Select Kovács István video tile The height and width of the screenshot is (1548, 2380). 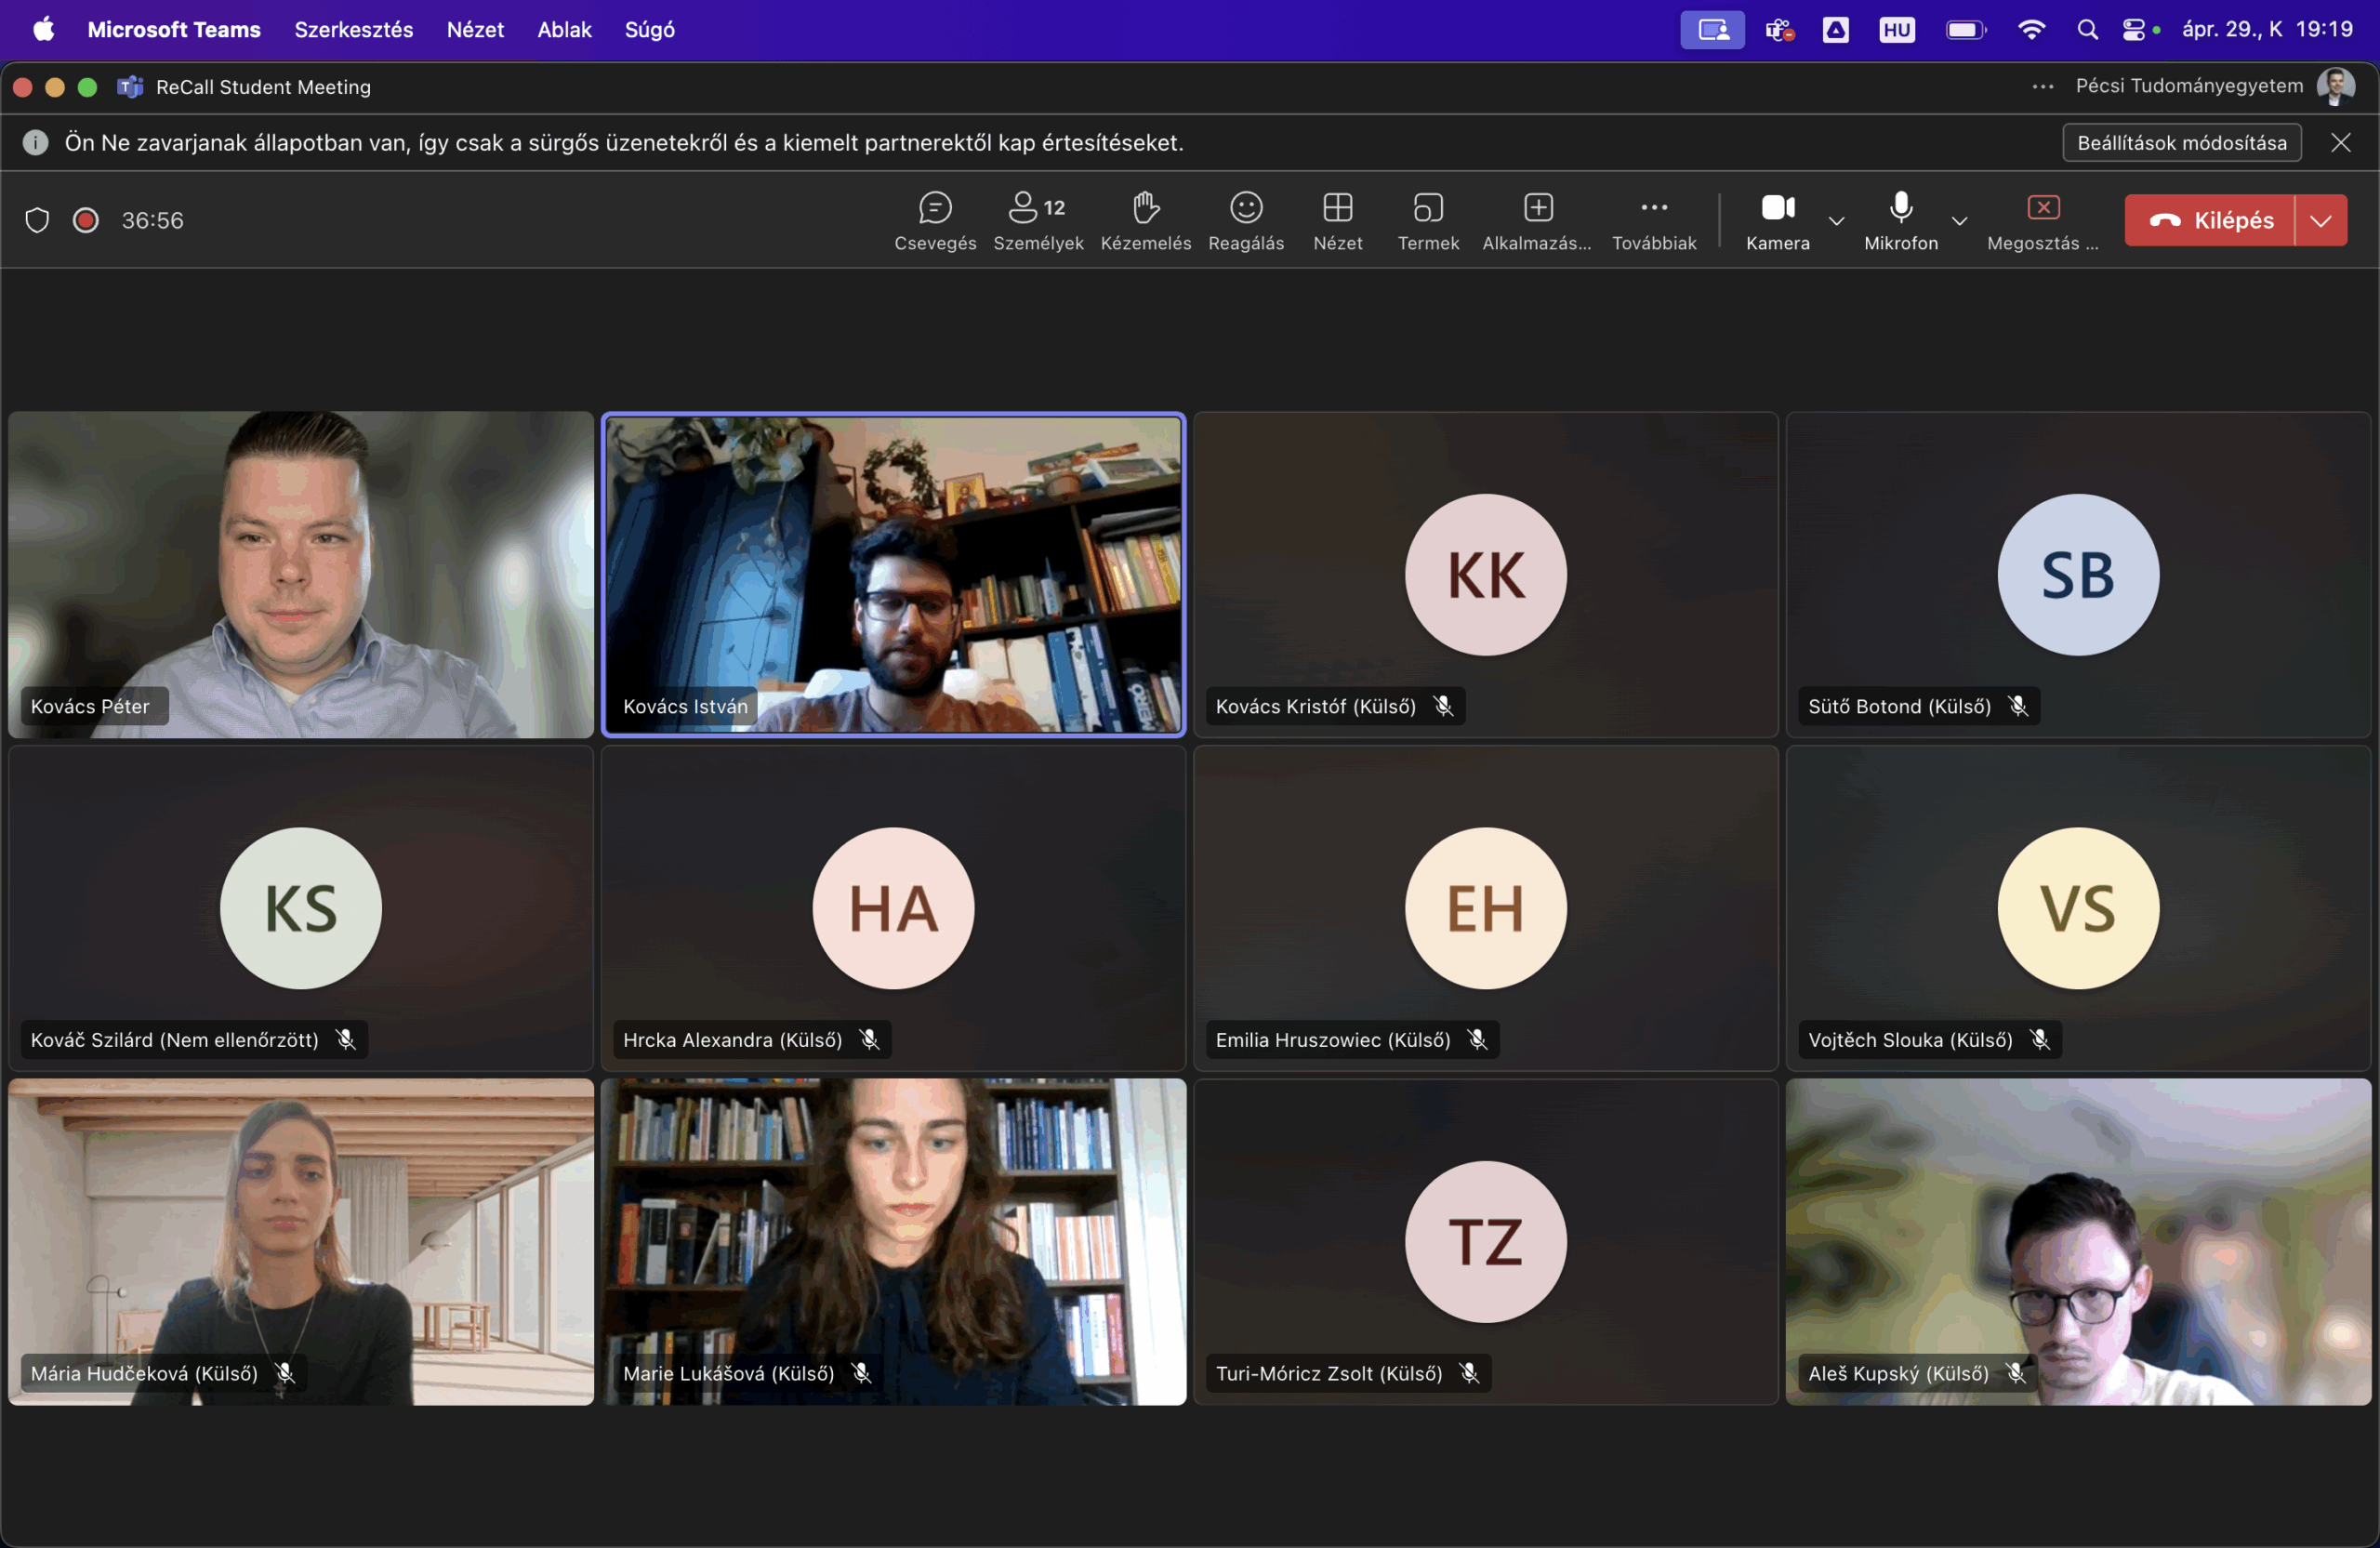893,575
